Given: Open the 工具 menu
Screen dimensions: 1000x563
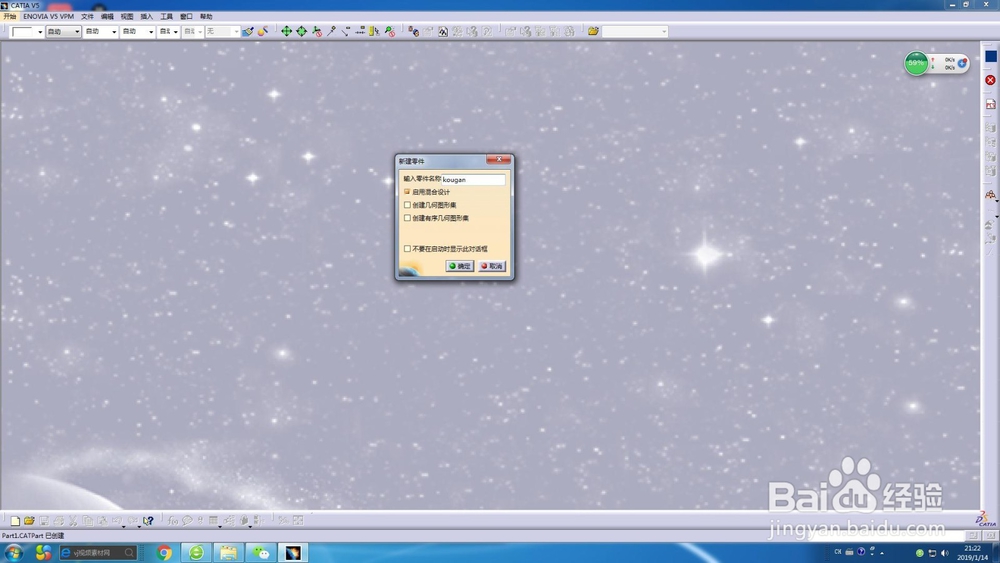Looking at the screenshot, I should point(166,17).
